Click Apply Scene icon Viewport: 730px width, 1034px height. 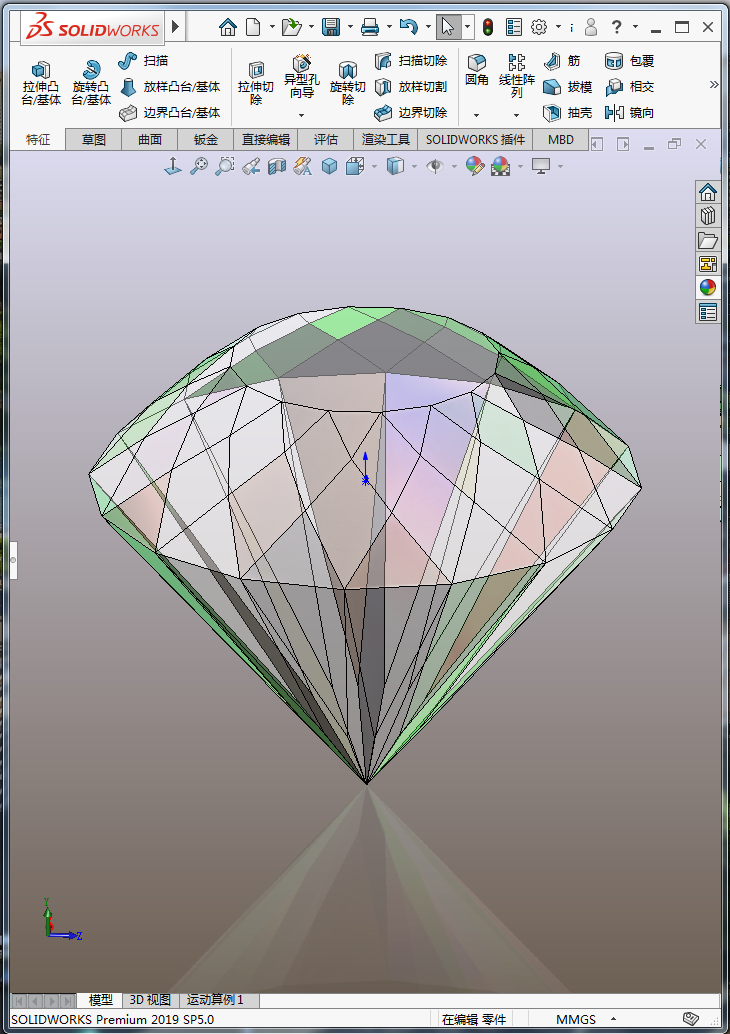click(501, 166)
